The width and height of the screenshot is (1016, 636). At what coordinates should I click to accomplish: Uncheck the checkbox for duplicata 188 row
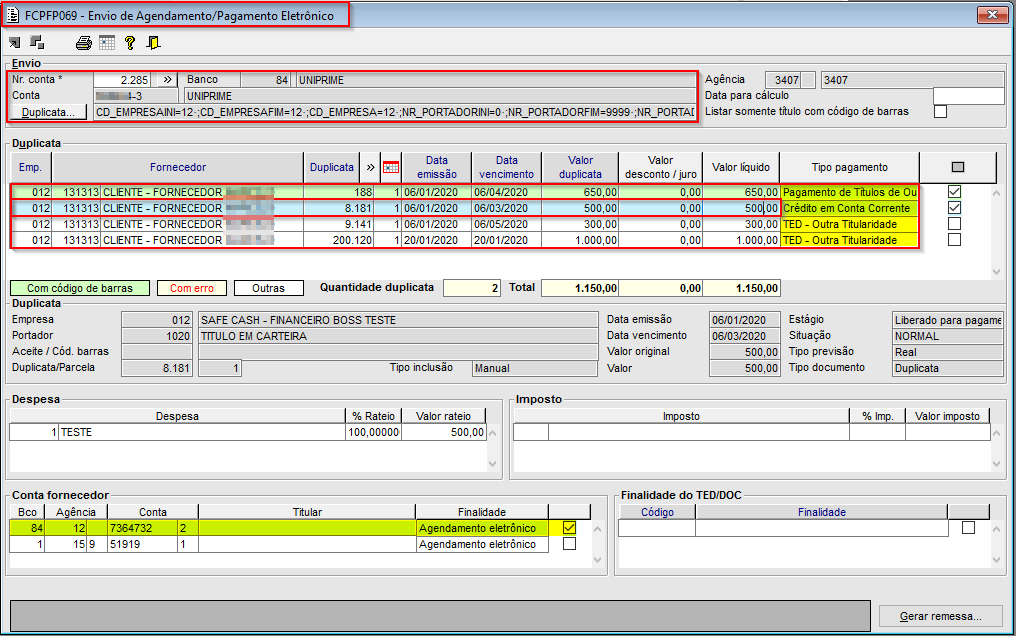click(954, 192)
